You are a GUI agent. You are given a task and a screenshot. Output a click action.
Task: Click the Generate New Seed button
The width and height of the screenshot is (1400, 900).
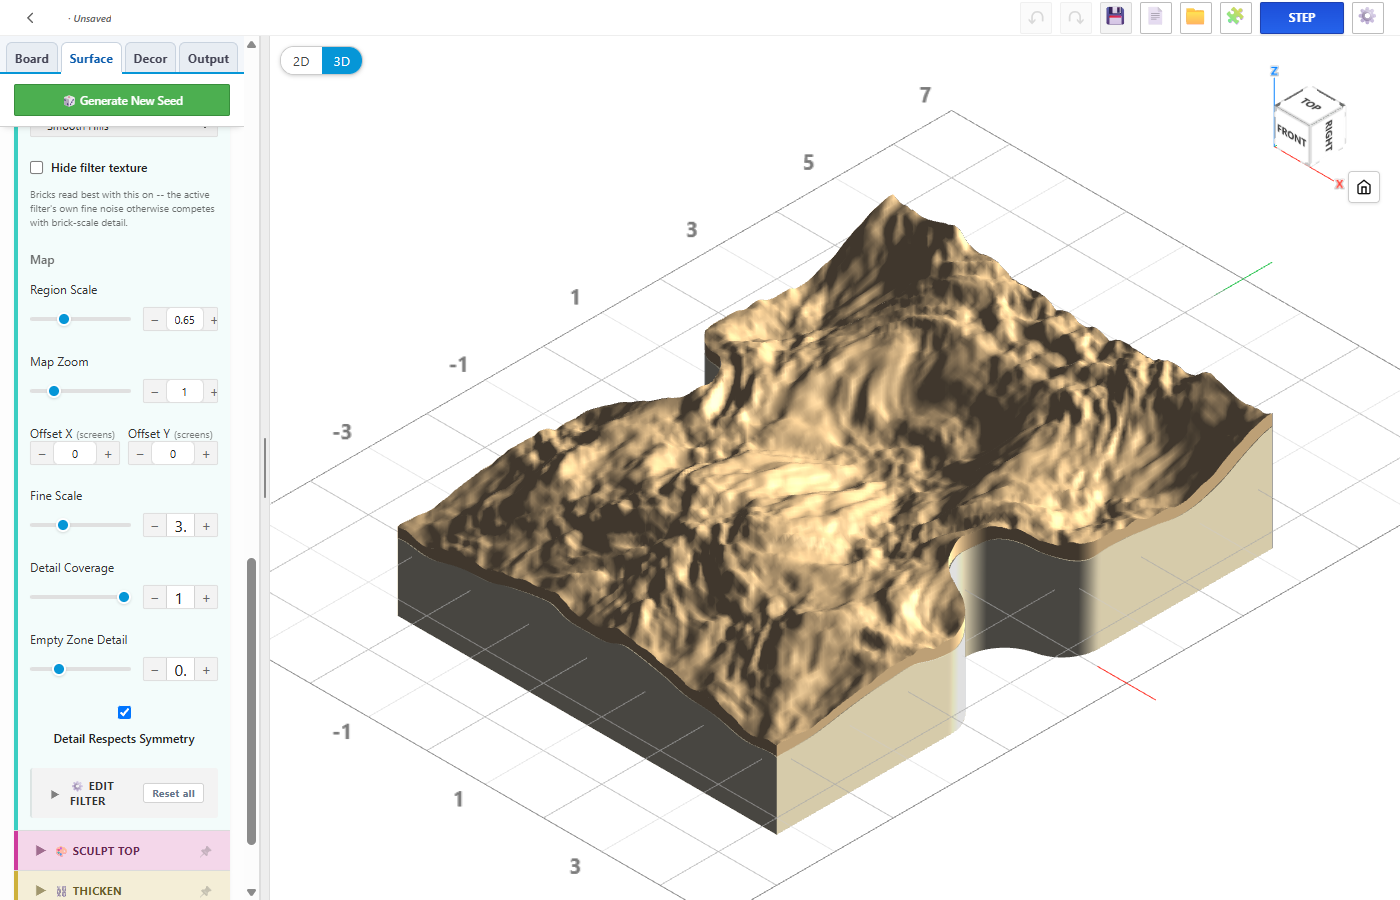[x=122, y=100]
